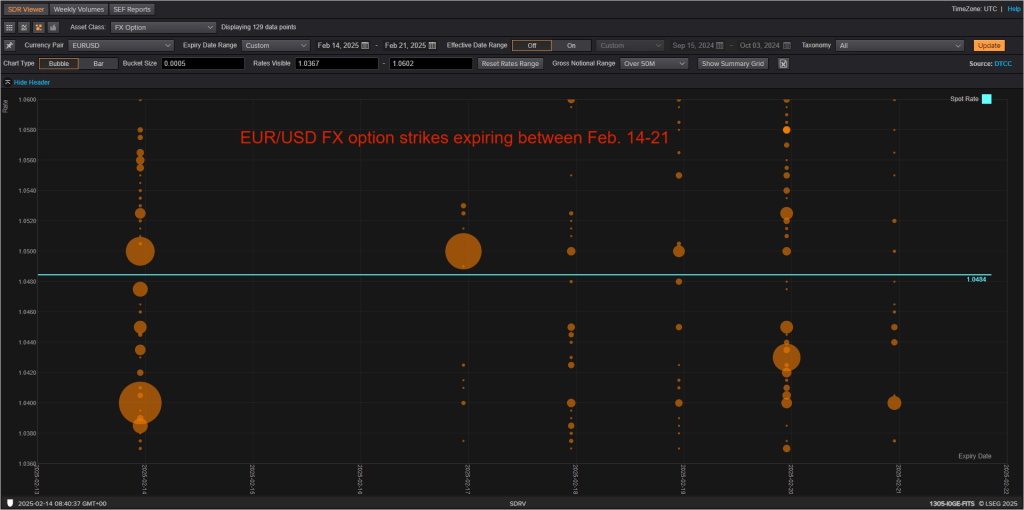
Task: Expand the Currency Pair EURUSD dropdown
Action: [x=121, y=45]
